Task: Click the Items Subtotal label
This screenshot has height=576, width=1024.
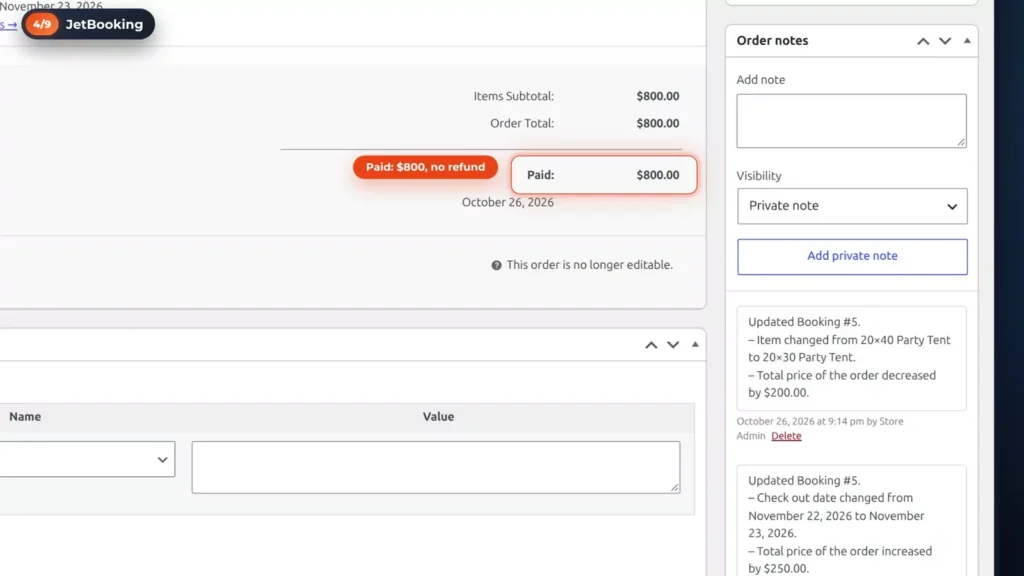Action: pyautogui.click(x=513, y=96)
